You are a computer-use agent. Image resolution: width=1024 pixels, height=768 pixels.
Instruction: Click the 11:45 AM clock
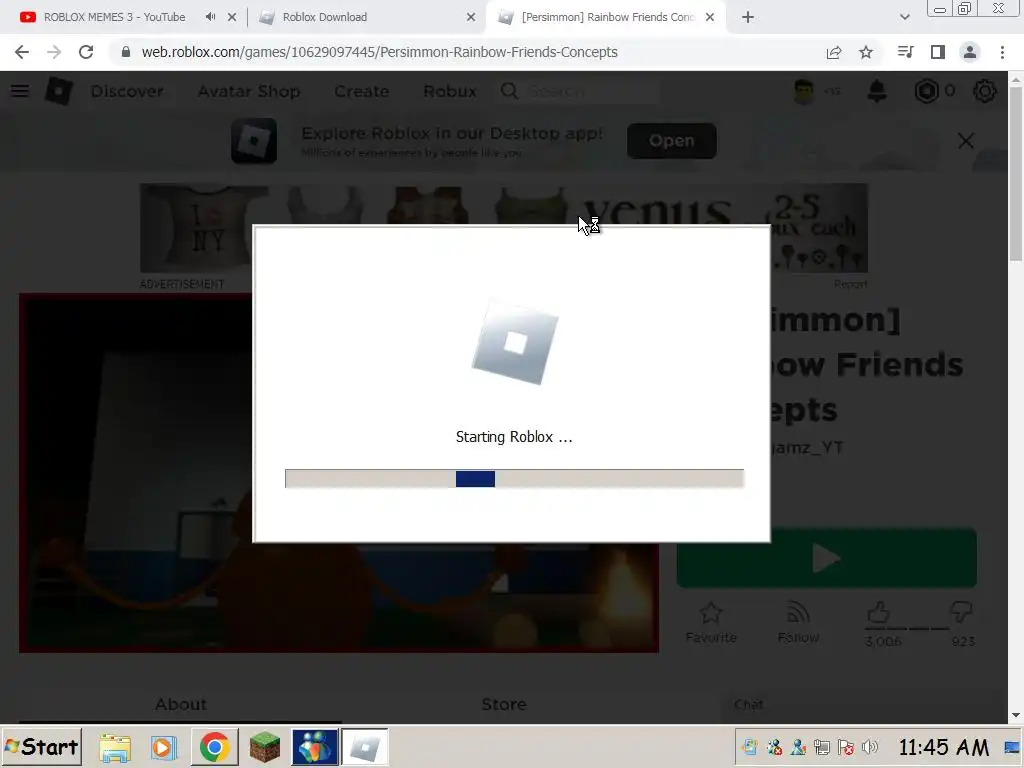click(943, 746)
